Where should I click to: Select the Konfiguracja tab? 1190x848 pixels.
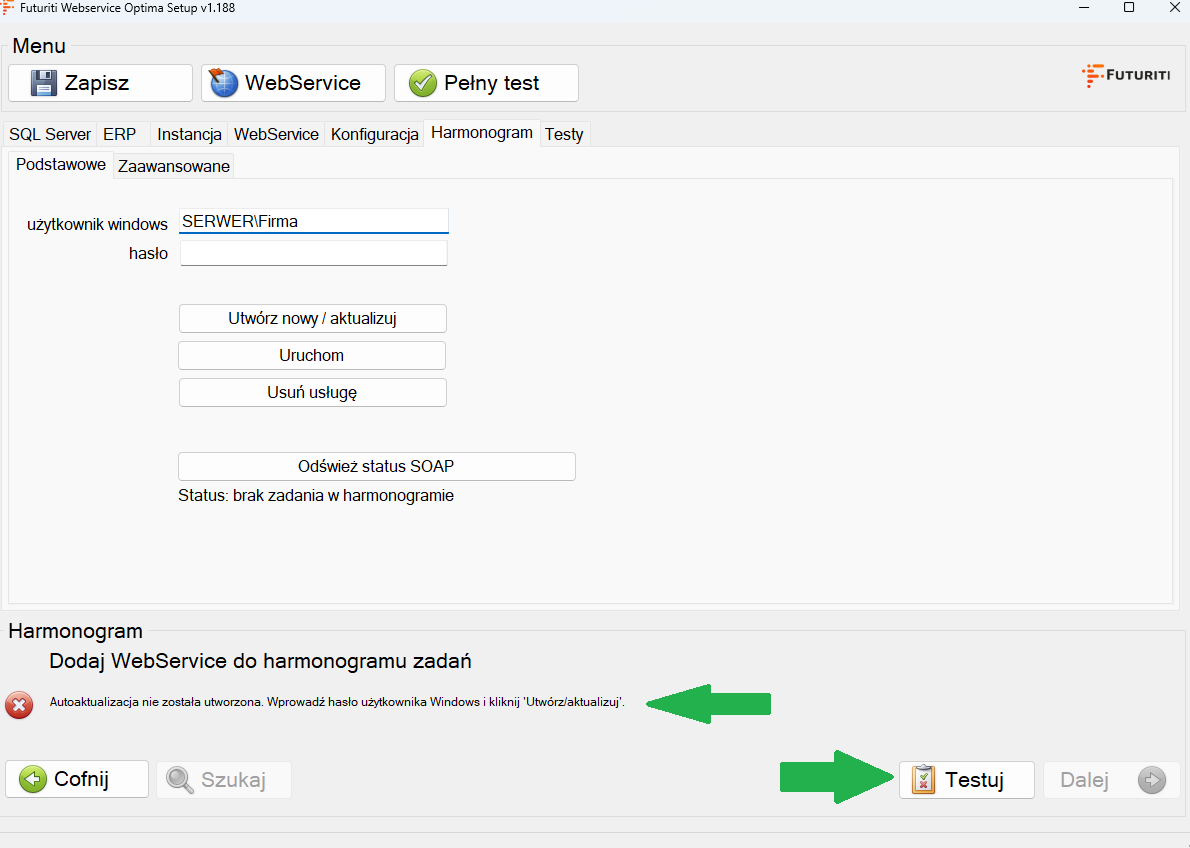coord(374,134)
